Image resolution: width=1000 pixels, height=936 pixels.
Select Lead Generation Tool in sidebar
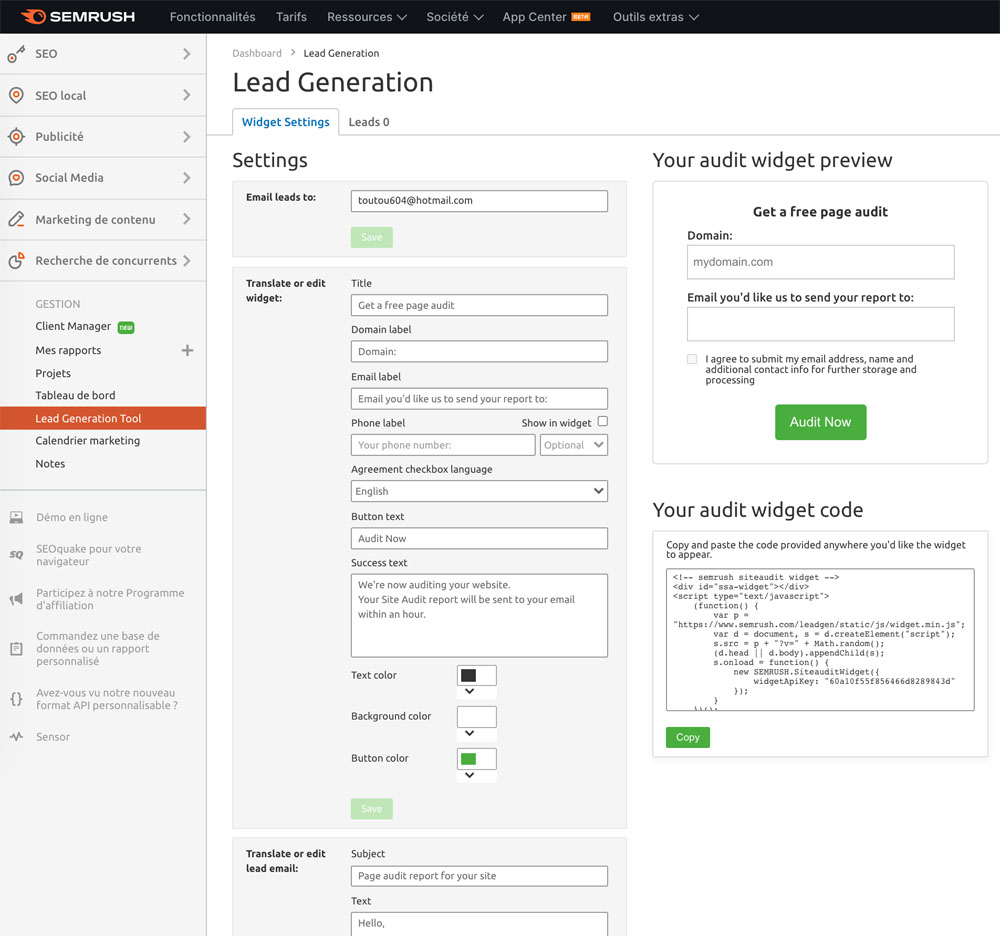pyautogui.click(x=103, y=418)
